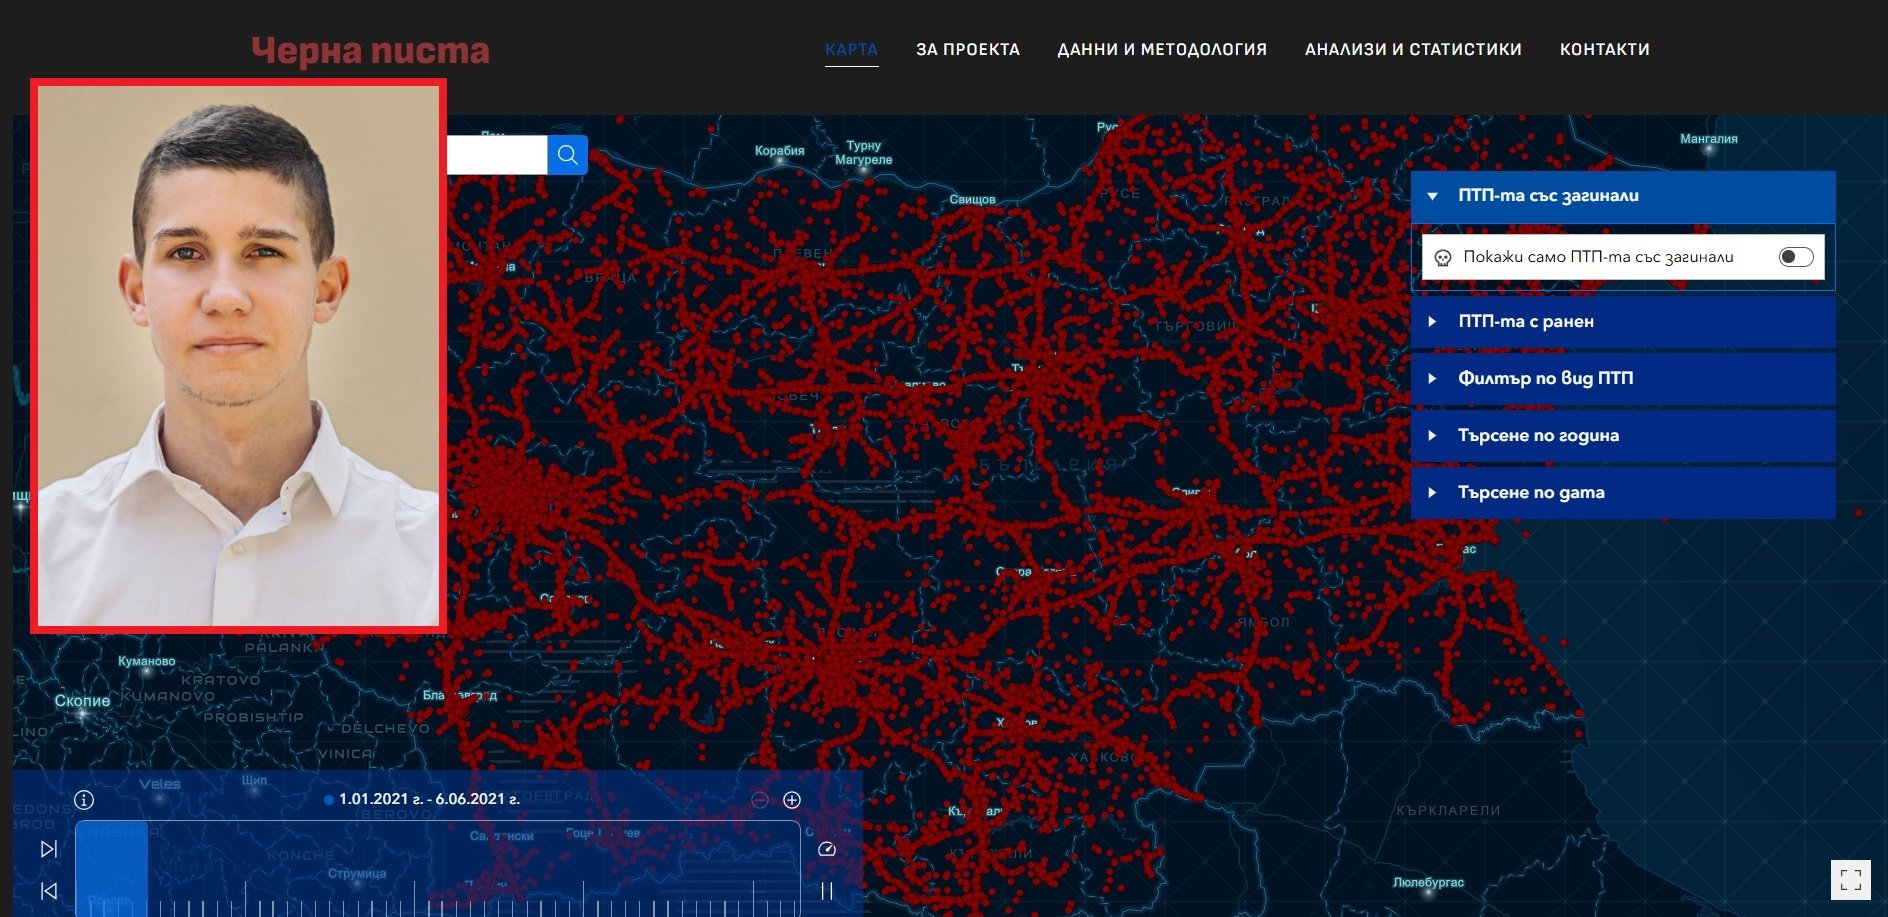This screenshot has width=1888, height=917.
Task: Zoom out the timeline with the minus icon
Action: (760, 800)
